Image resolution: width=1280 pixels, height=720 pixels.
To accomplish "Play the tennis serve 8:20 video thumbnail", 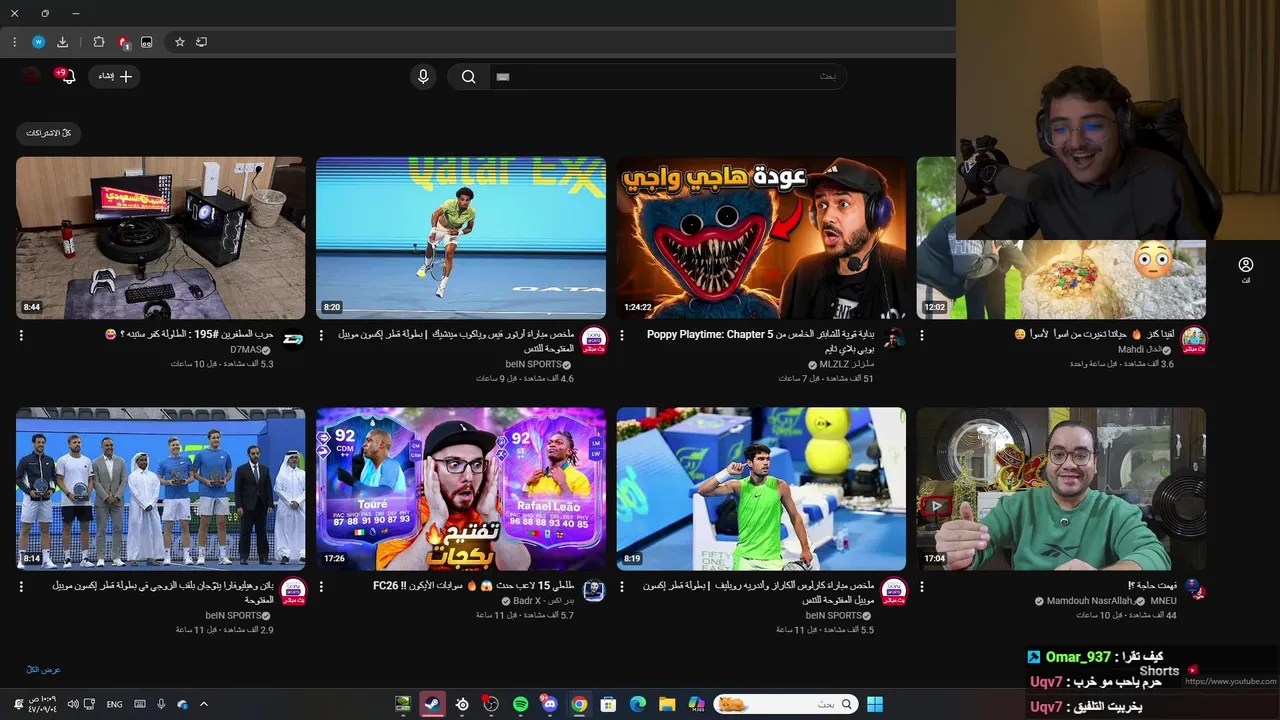I will click(461, 238).
